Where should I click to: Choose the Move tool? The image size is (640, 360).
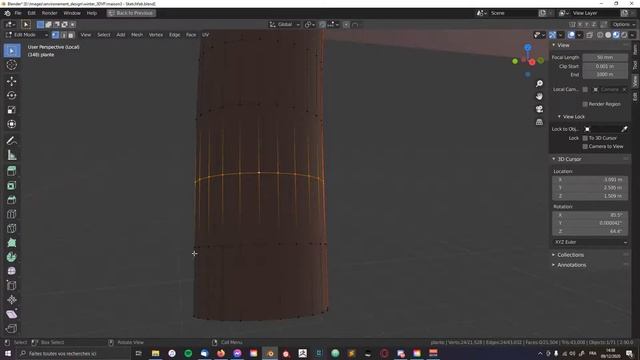11,81
